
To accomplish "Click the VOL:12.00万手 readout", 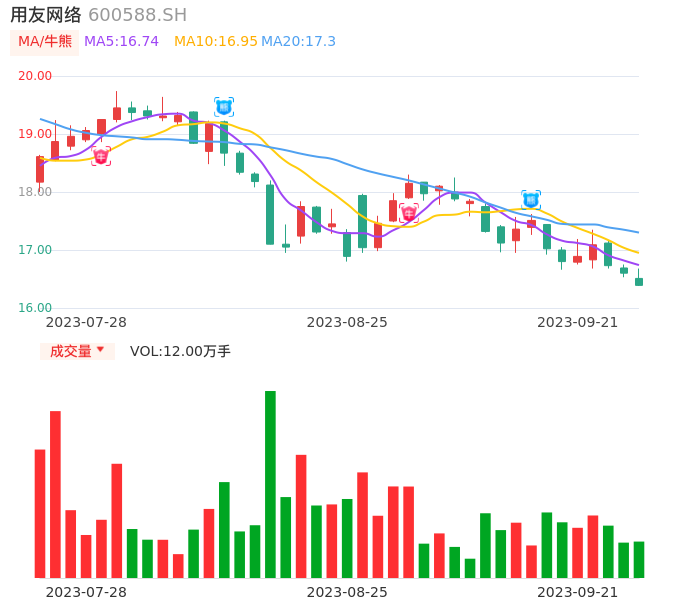I will coord(180,351).
